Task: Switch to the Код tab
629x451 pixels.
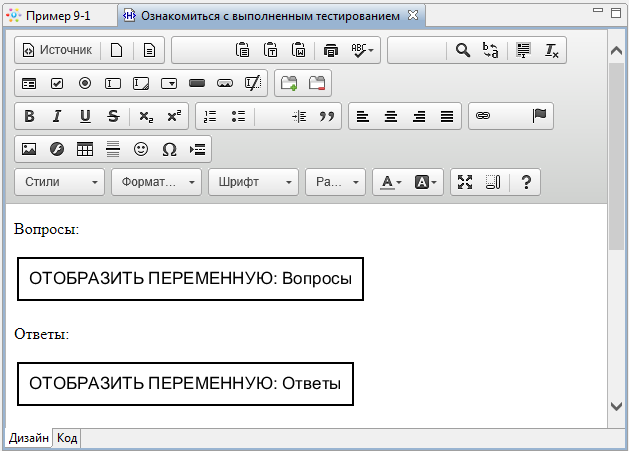Action: [x=67, y=438]
